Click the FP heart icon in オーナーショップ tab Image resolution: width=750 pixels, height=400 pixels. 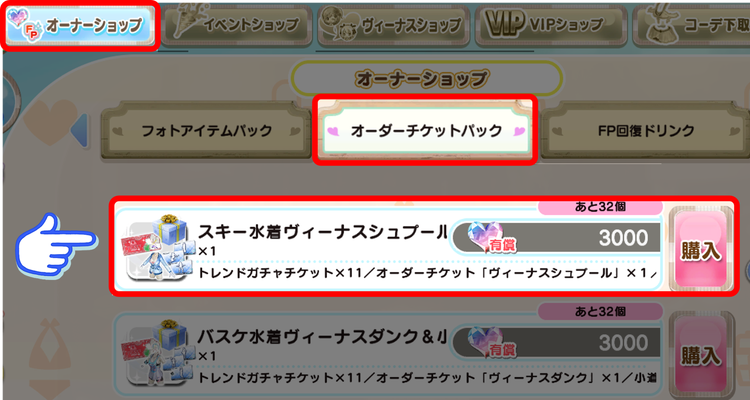coord(27,26)
